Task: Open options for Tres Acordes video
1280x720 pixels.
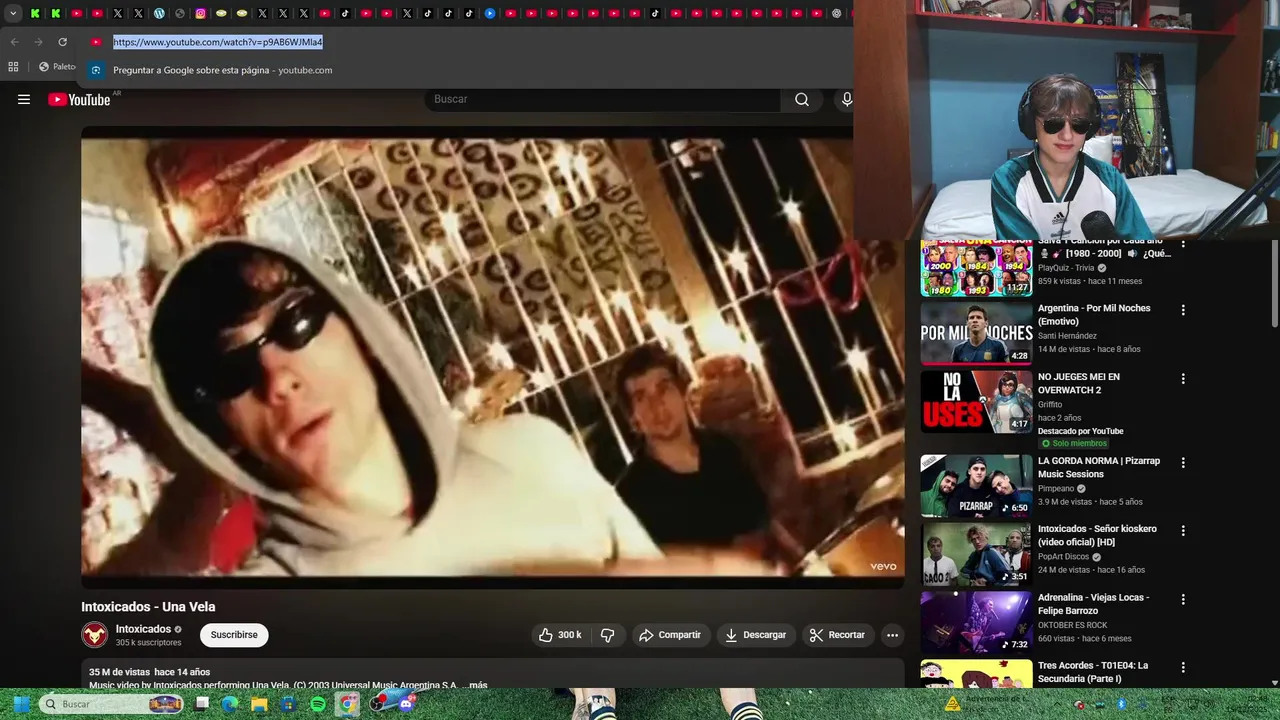Action: click(1183, 667)
